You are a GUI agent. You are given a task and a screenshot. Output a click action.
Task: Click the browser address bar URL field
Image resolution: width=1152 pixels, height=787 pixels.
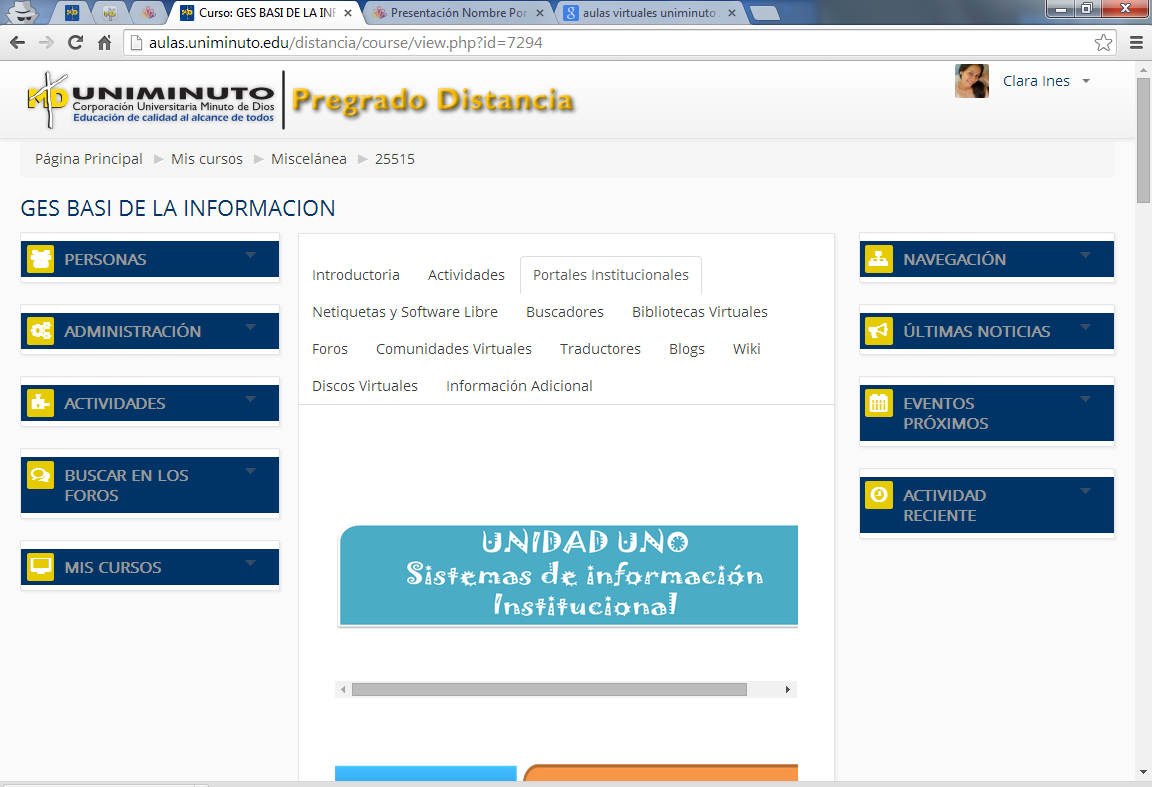(x=600, y=43)
